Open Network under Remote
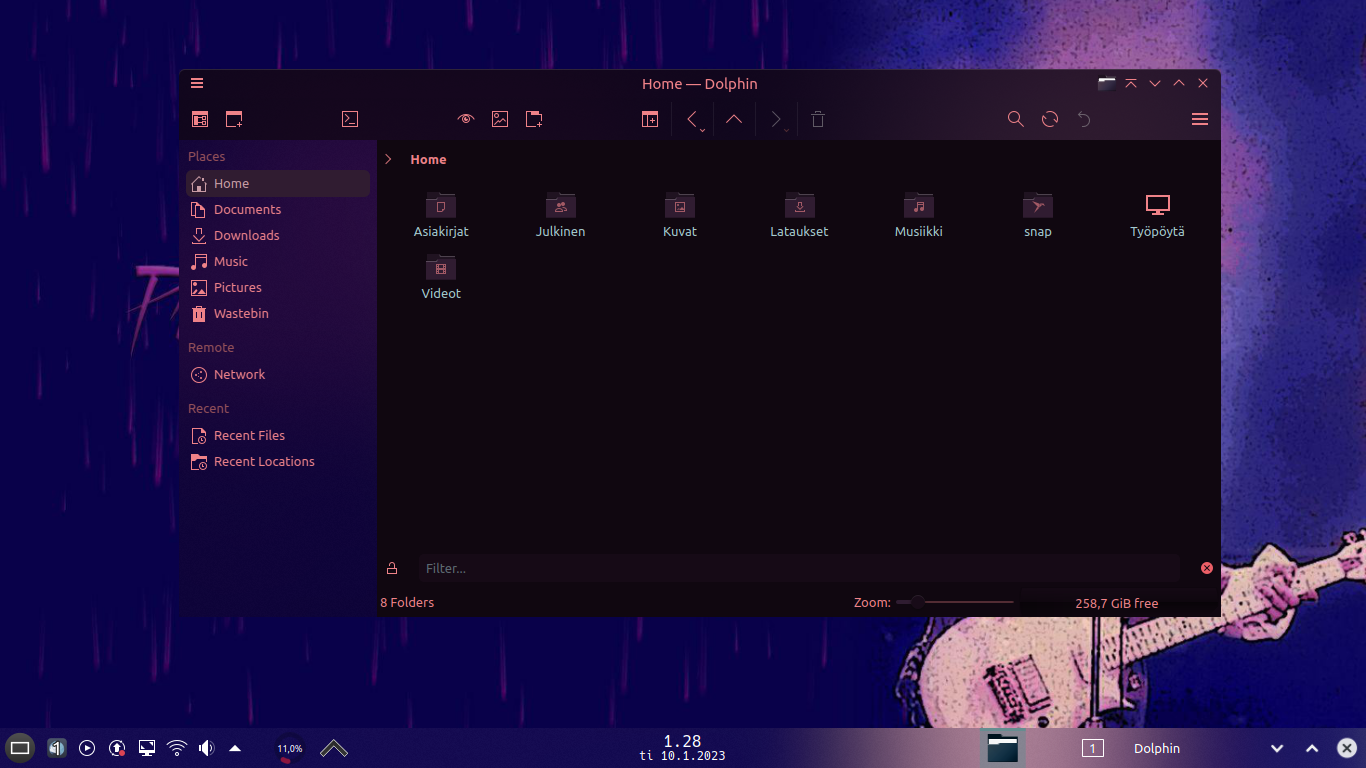This screenshot has height=768, width=1366. tap(278, 374)
